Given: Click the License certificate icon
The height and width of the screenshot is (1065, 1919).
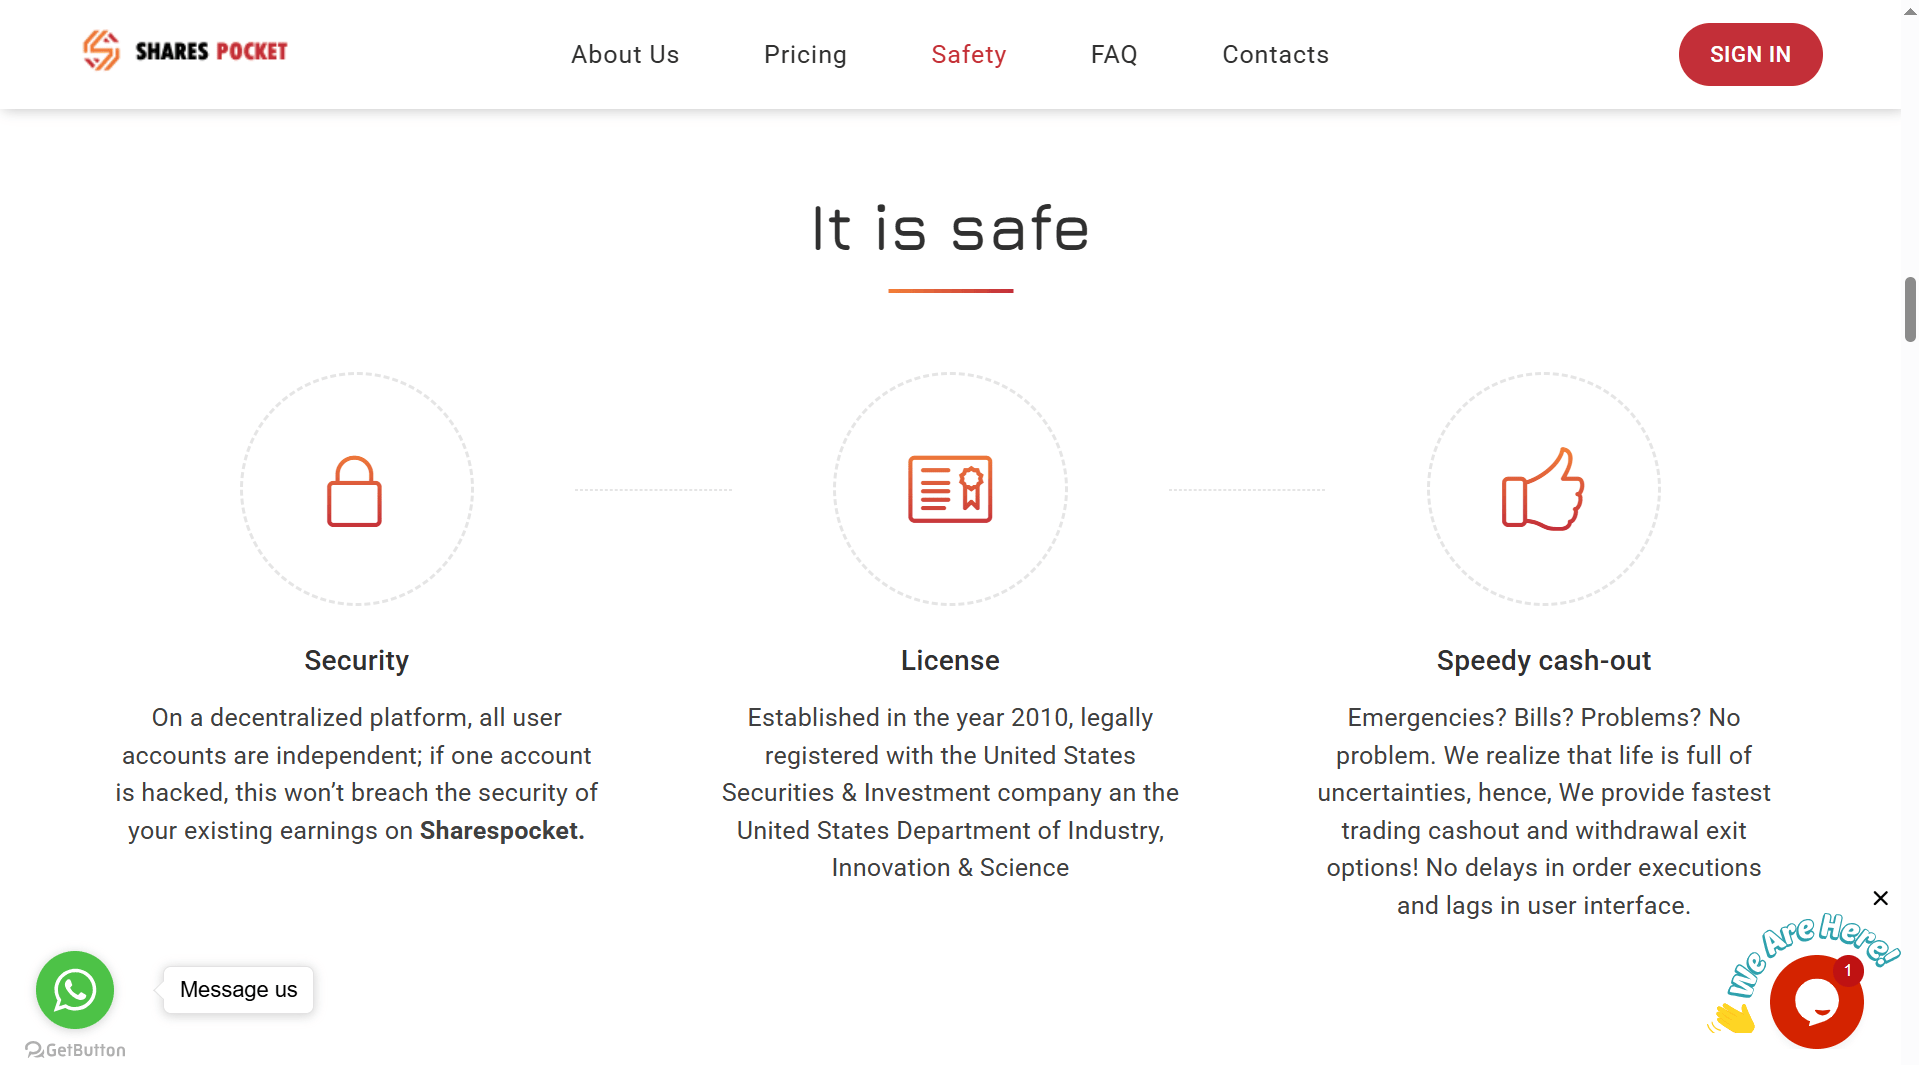Looking at the screenshot, I should tap(950, 490).
